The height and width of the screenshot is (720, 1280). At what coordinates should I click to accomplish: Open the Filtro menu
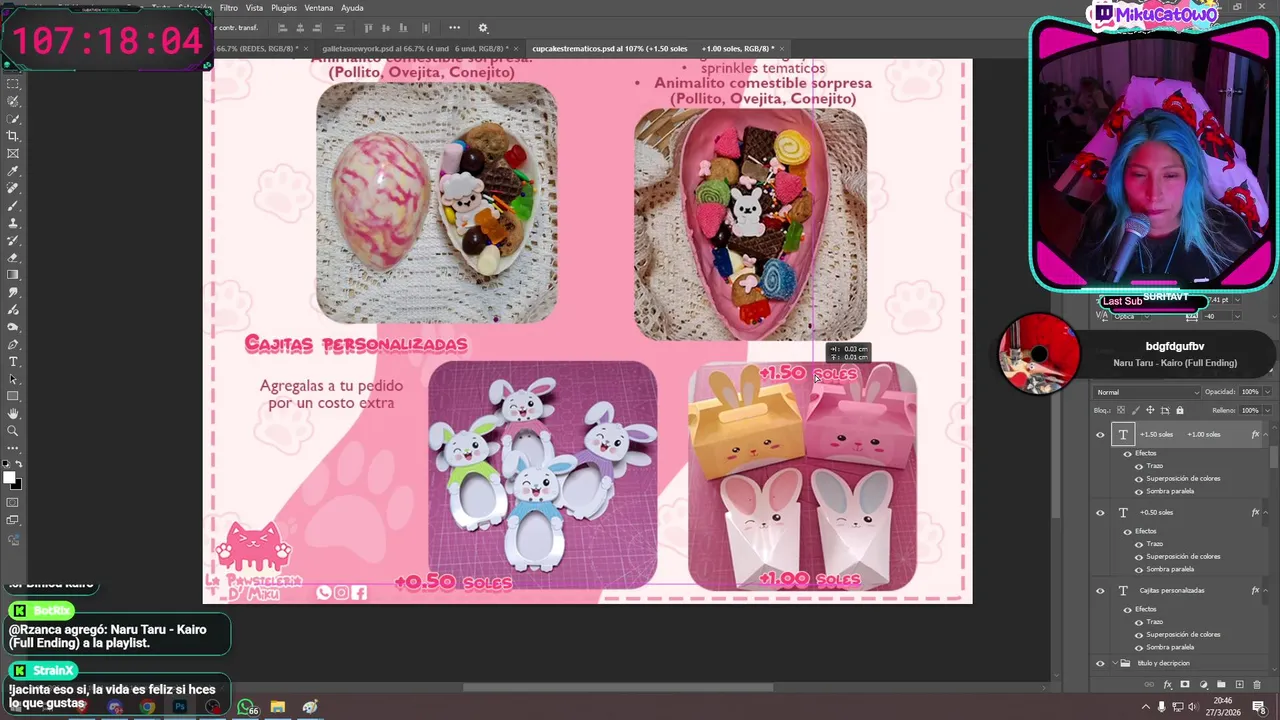click(228, 8)
